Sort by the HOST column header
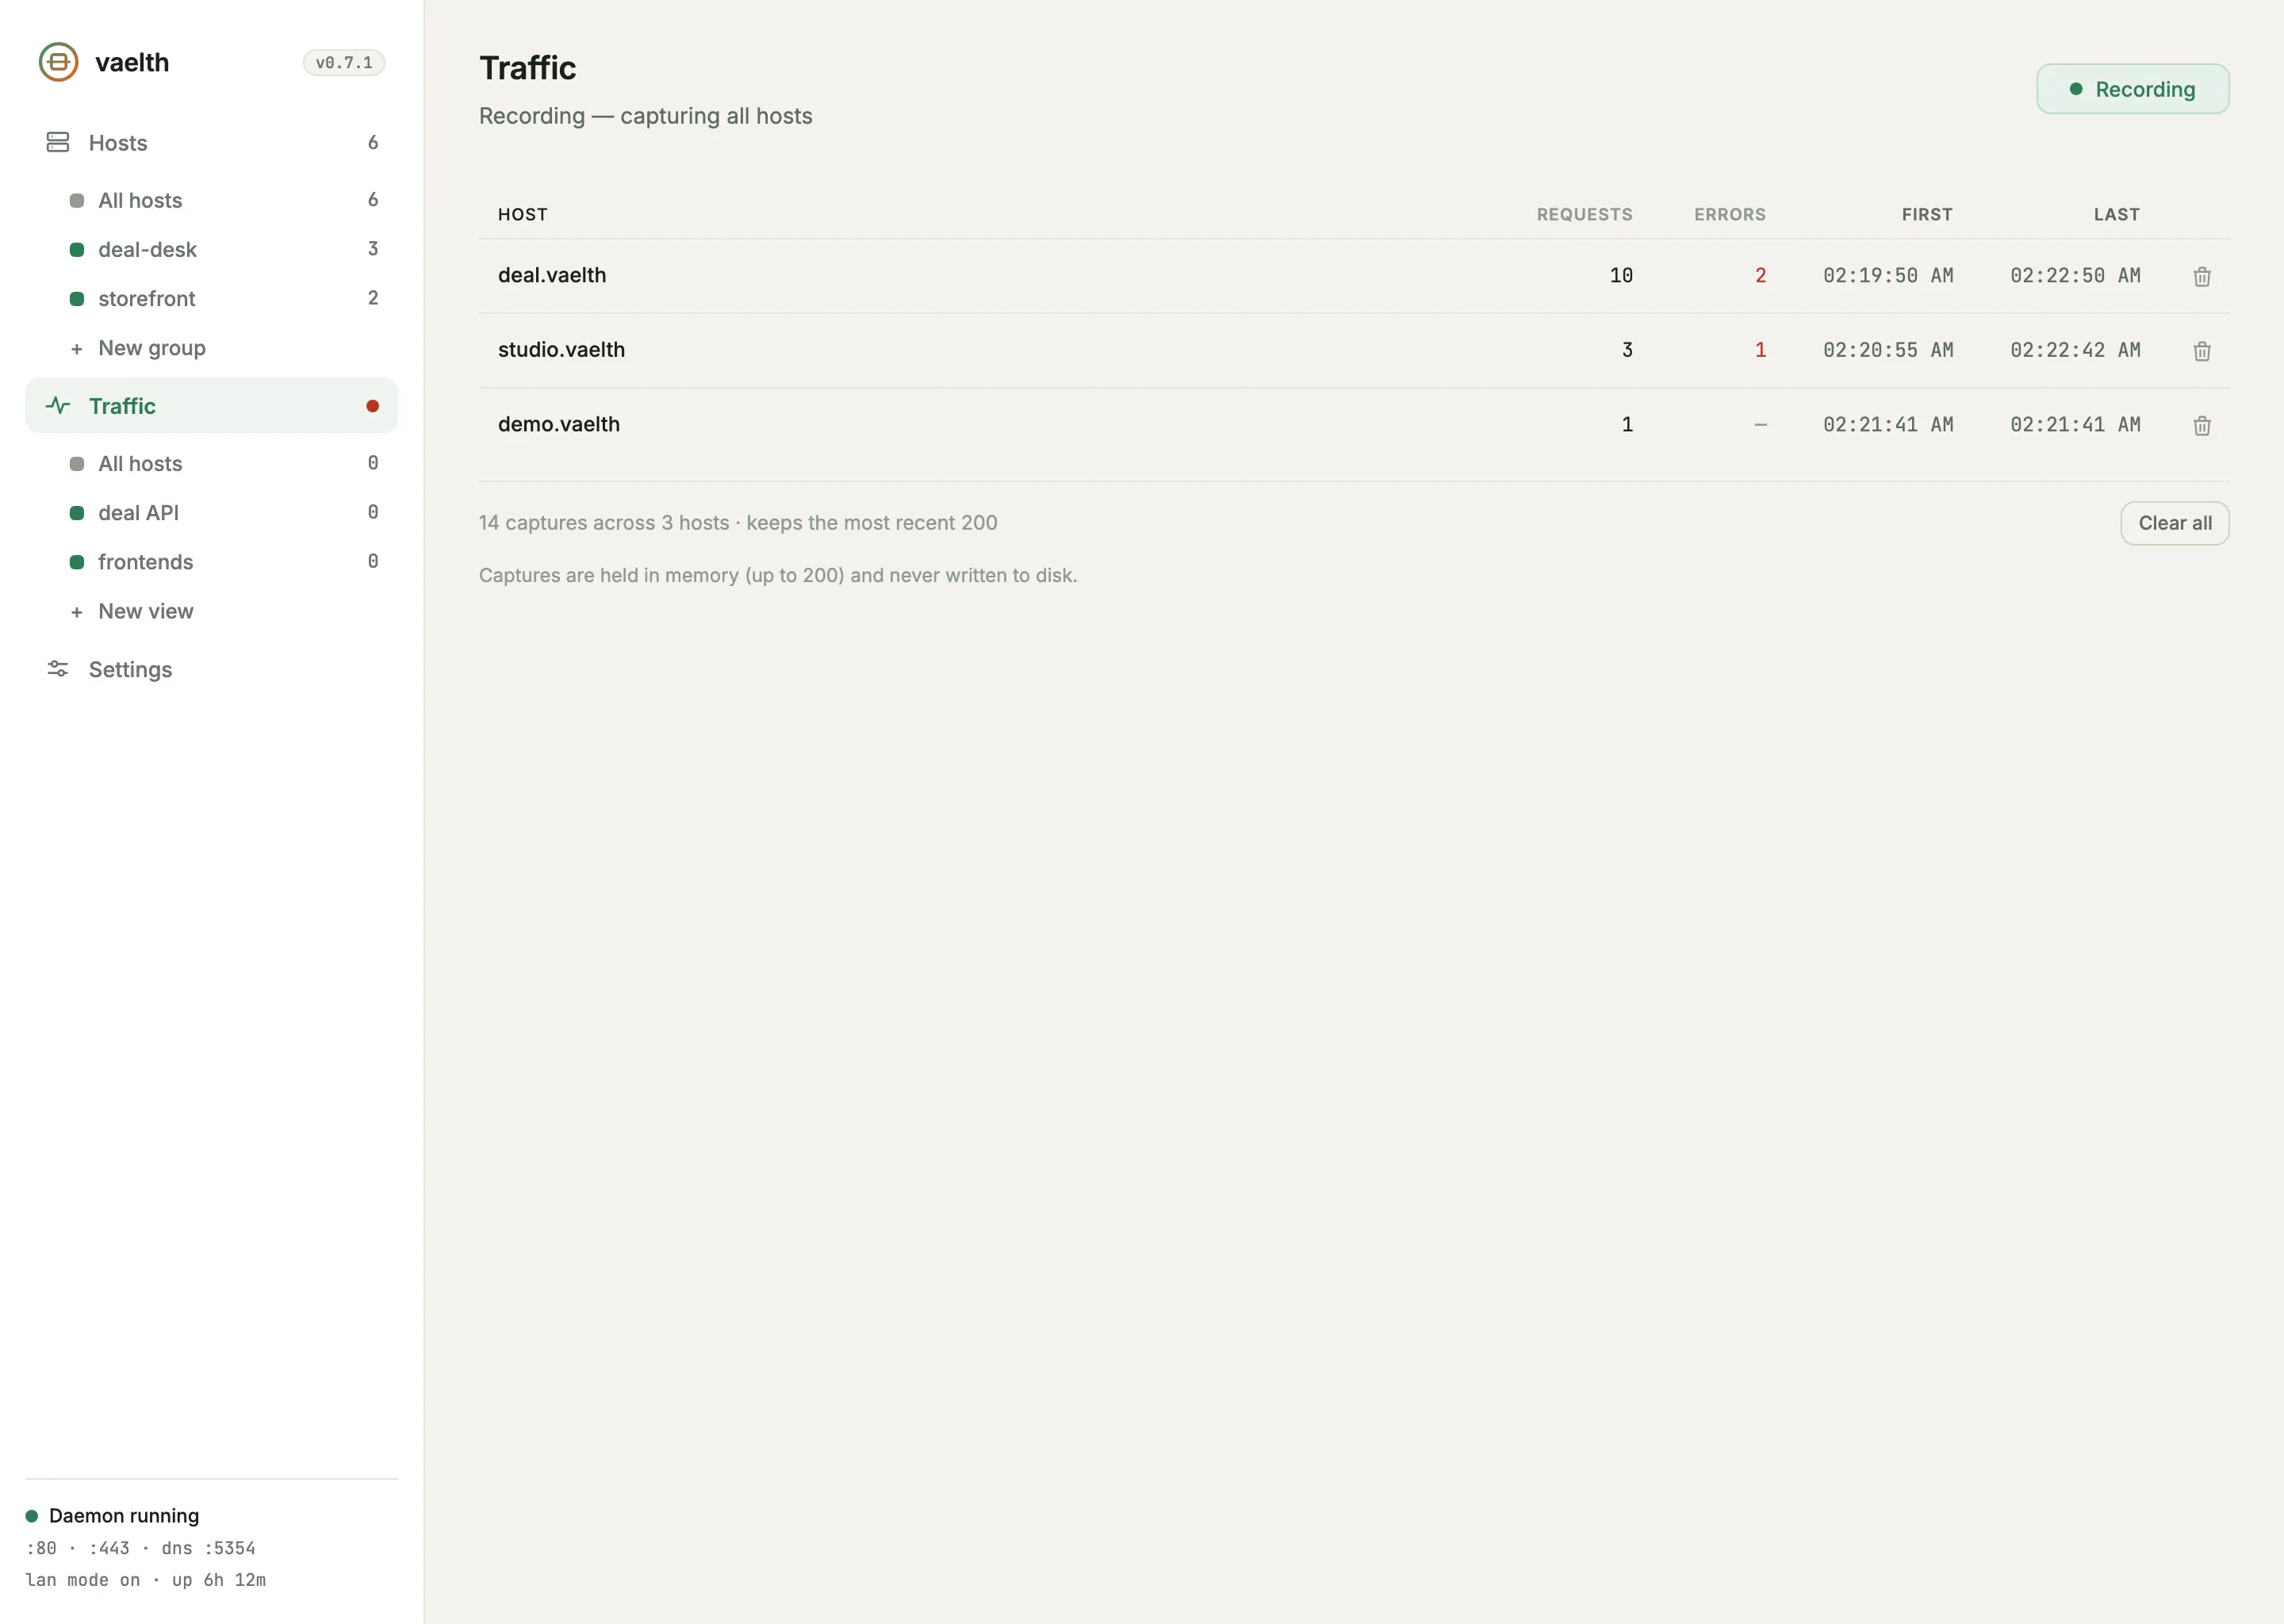This screenshot has width=2284, height=1624. pos(522,214)
